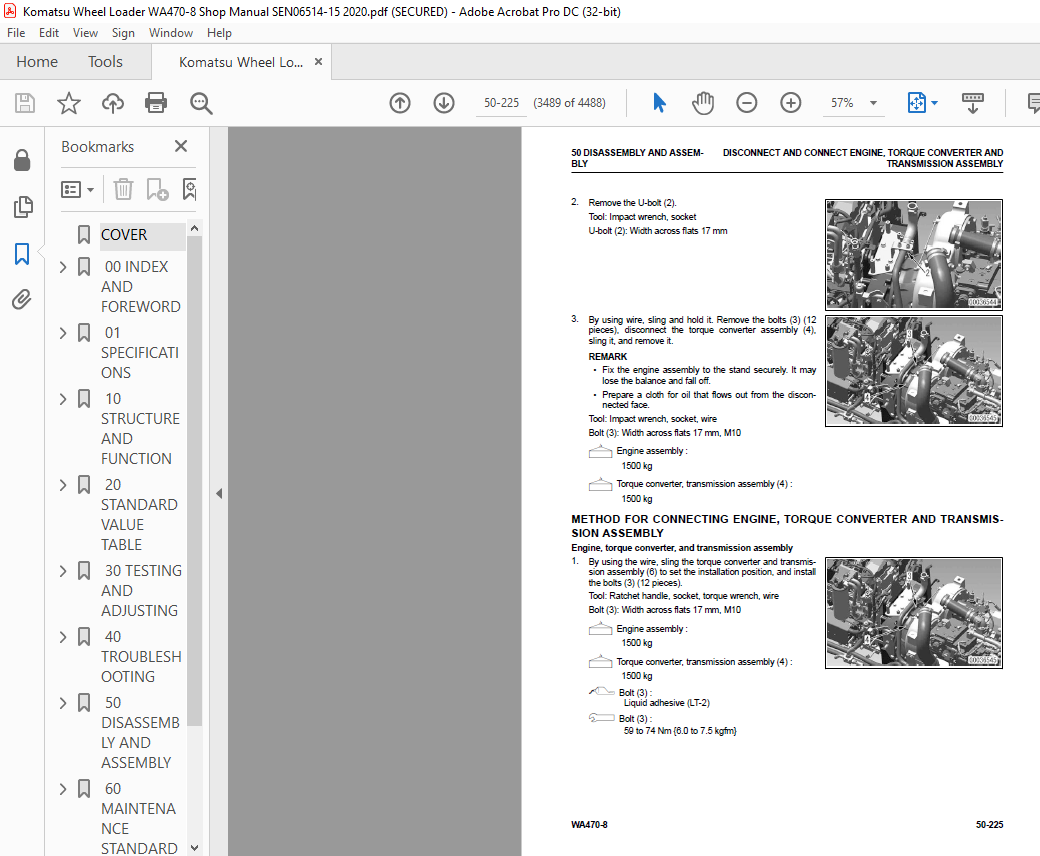1040x856 pixels.
Task: Open the 40 TROUBLESHOOTING bookmark
Action: click(x=141, y=656)
